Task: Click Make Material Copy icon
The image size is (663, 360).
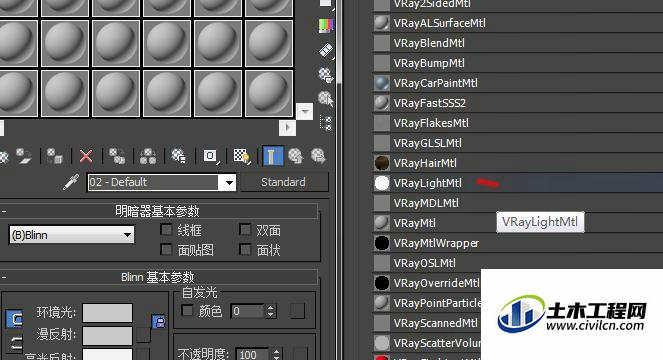Action: pyautogui.click(x=117, y=156)
